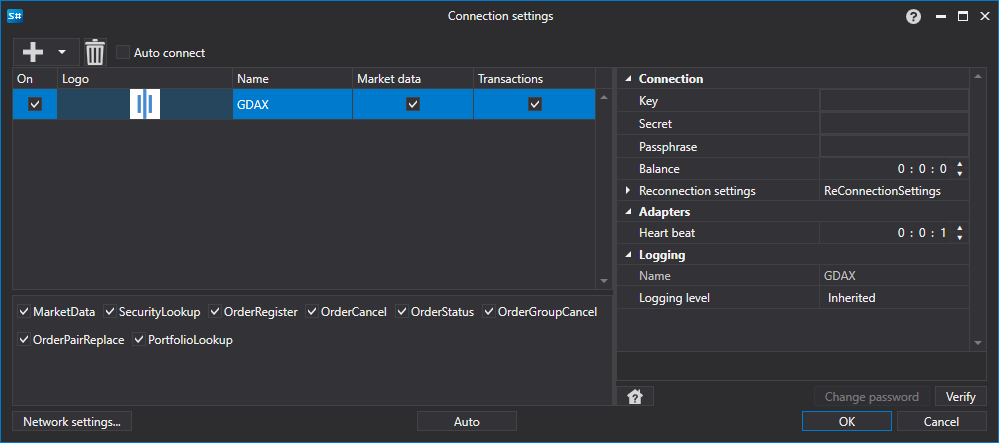
Task: Close the Connection settings window
Action: (x=983, y=17)
